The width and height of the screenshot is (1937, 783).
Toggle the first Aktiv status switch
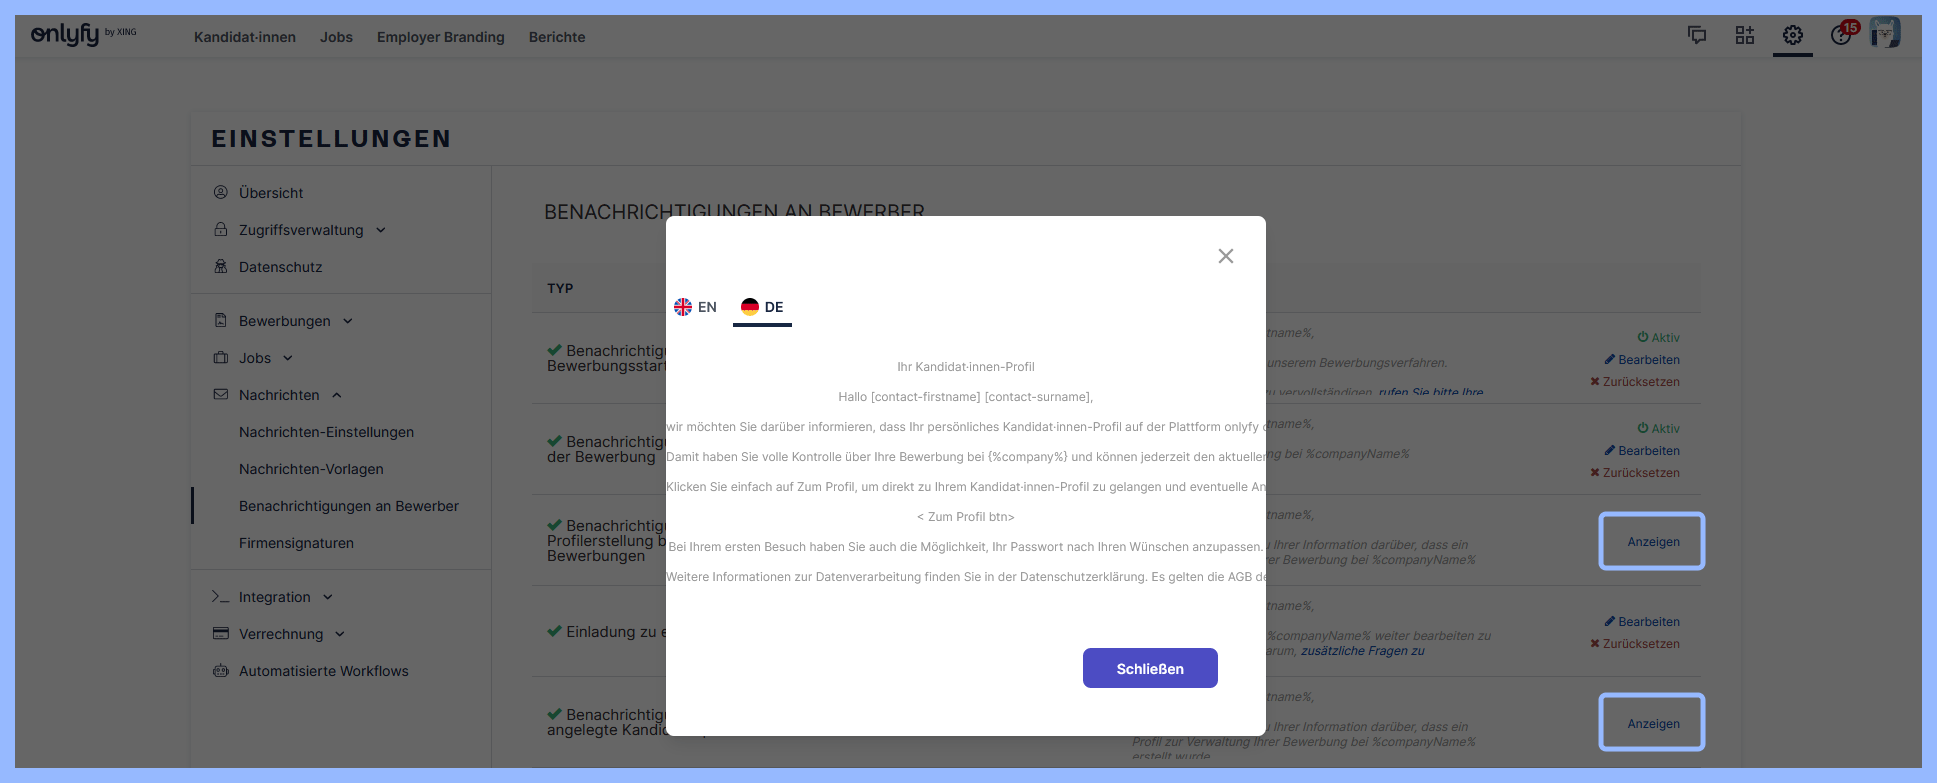[1658, 338]
